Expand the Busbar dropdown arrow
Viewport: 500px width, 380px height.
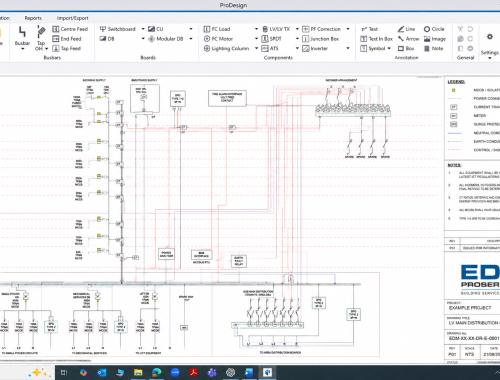23,49
